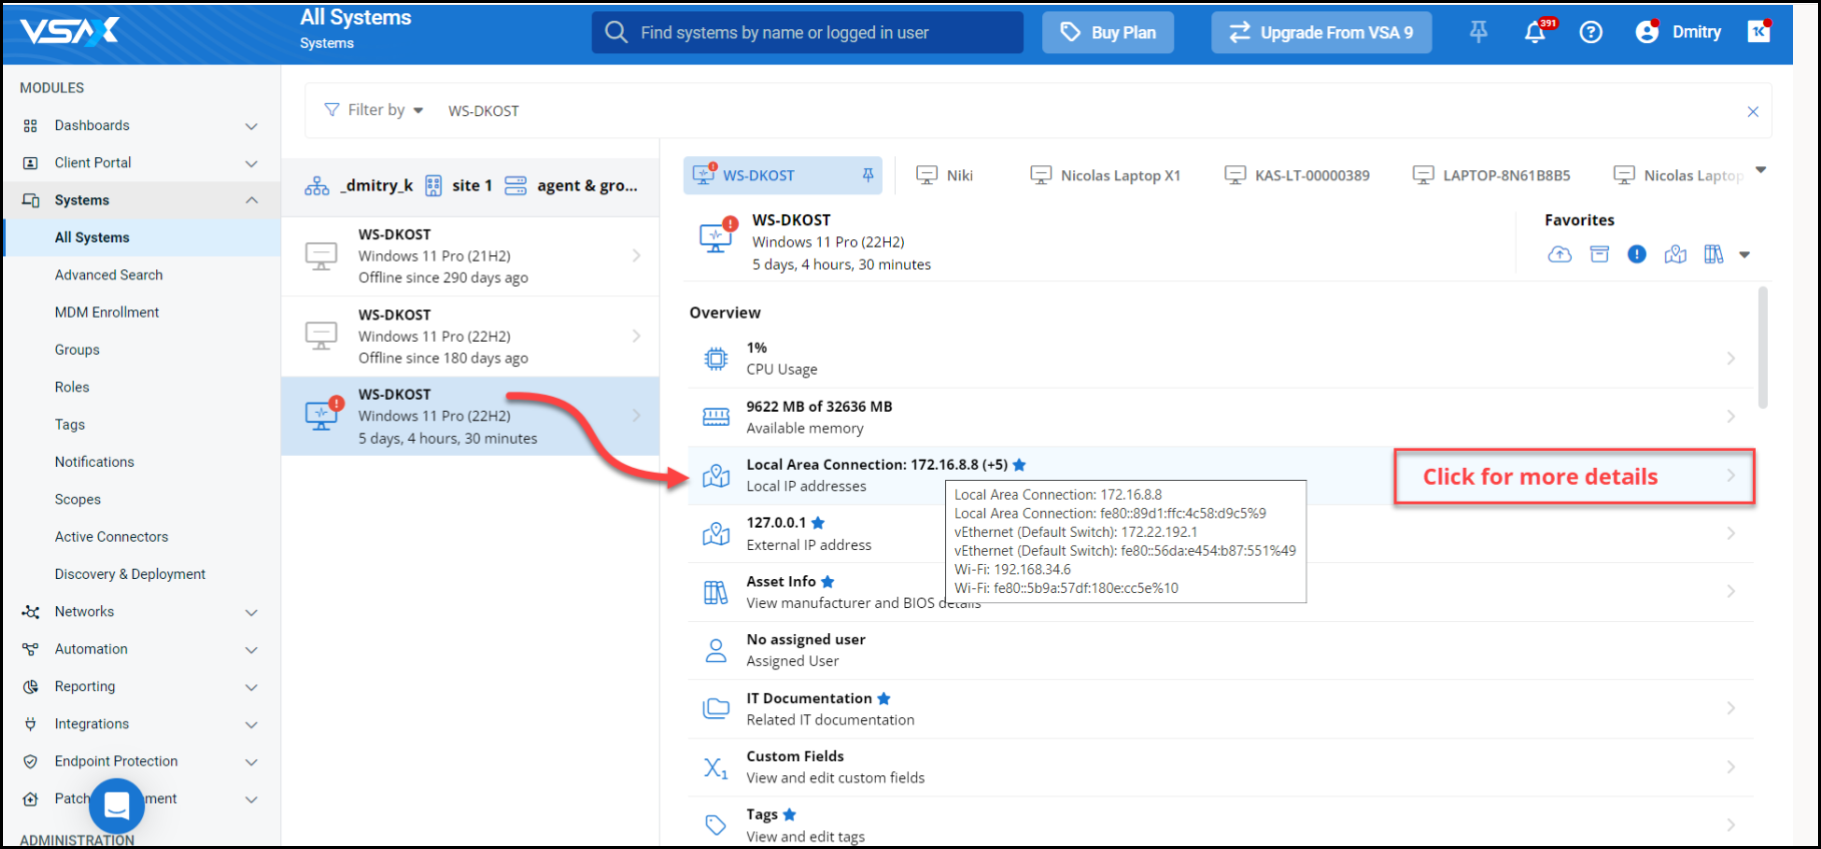Click the Buy Plan button

click(1108, 32)
